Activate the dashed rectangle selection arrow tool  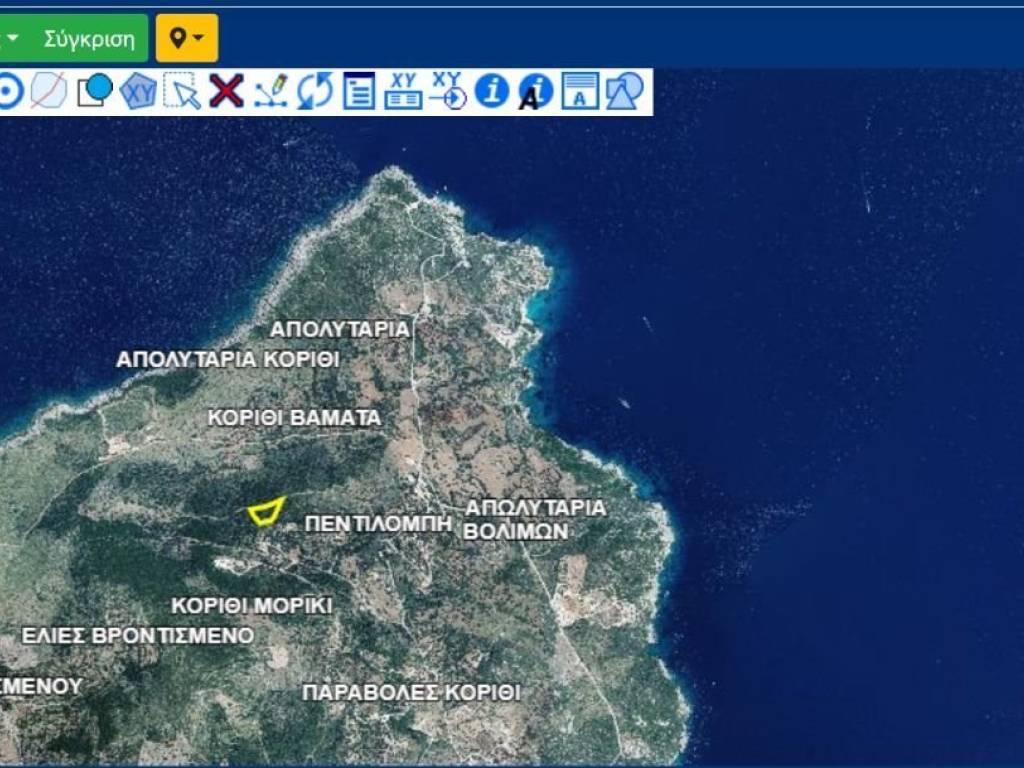(x=182, y=92)
